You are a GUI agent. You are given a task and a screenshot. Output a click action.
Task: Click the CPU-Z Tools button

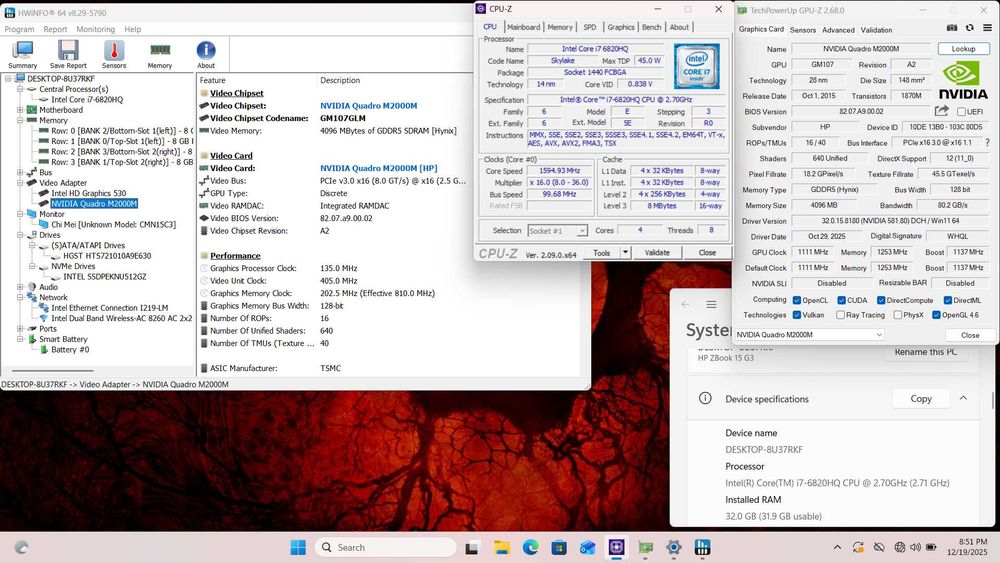point(601,252)
